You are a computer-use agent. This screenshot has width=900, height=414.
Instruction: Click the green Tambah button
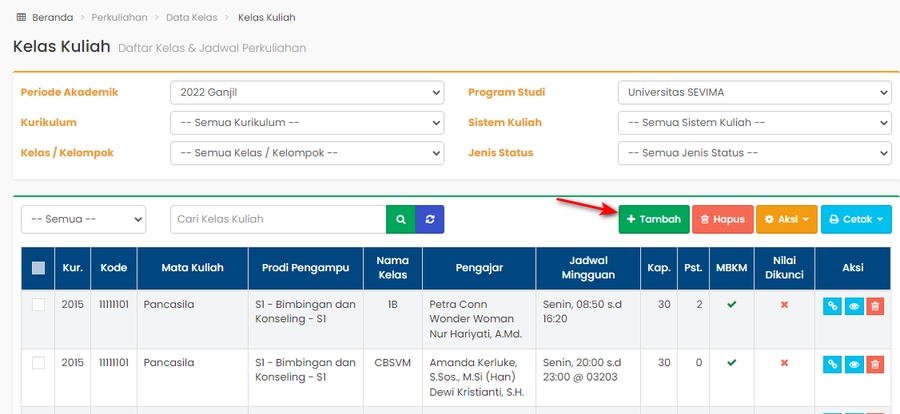(653, 219)
